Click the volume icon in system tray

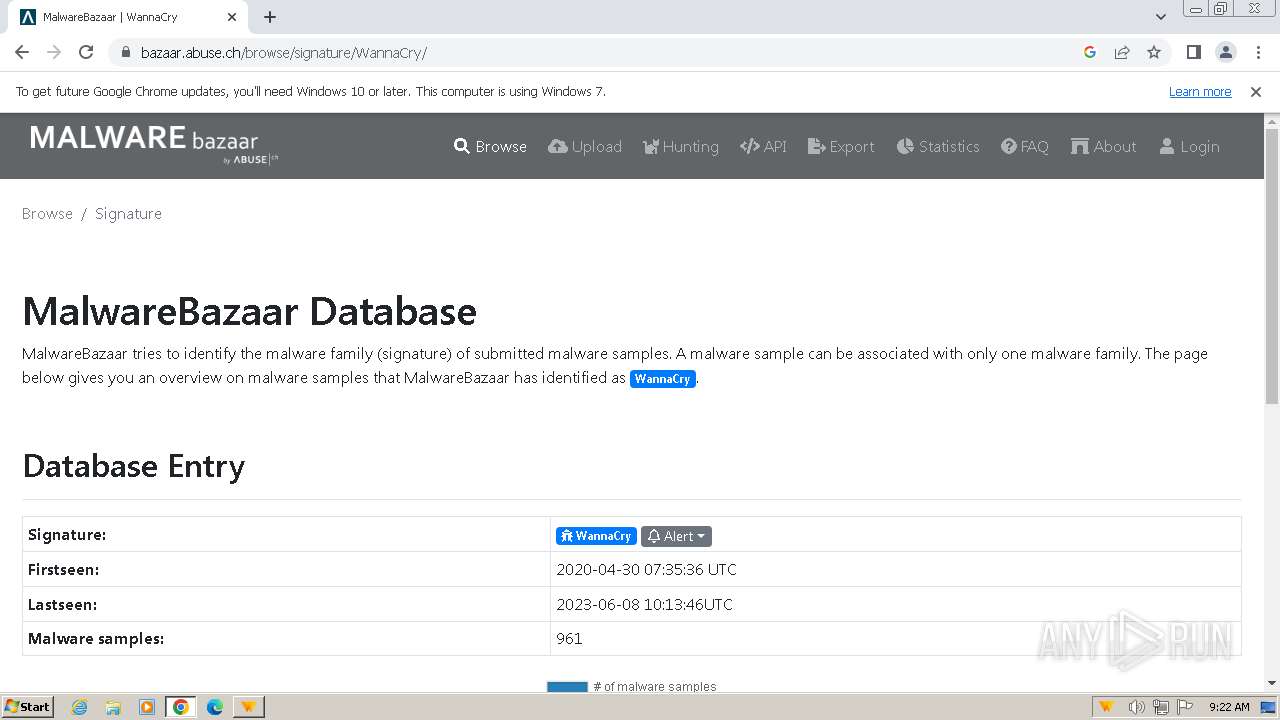point(1136,707)
